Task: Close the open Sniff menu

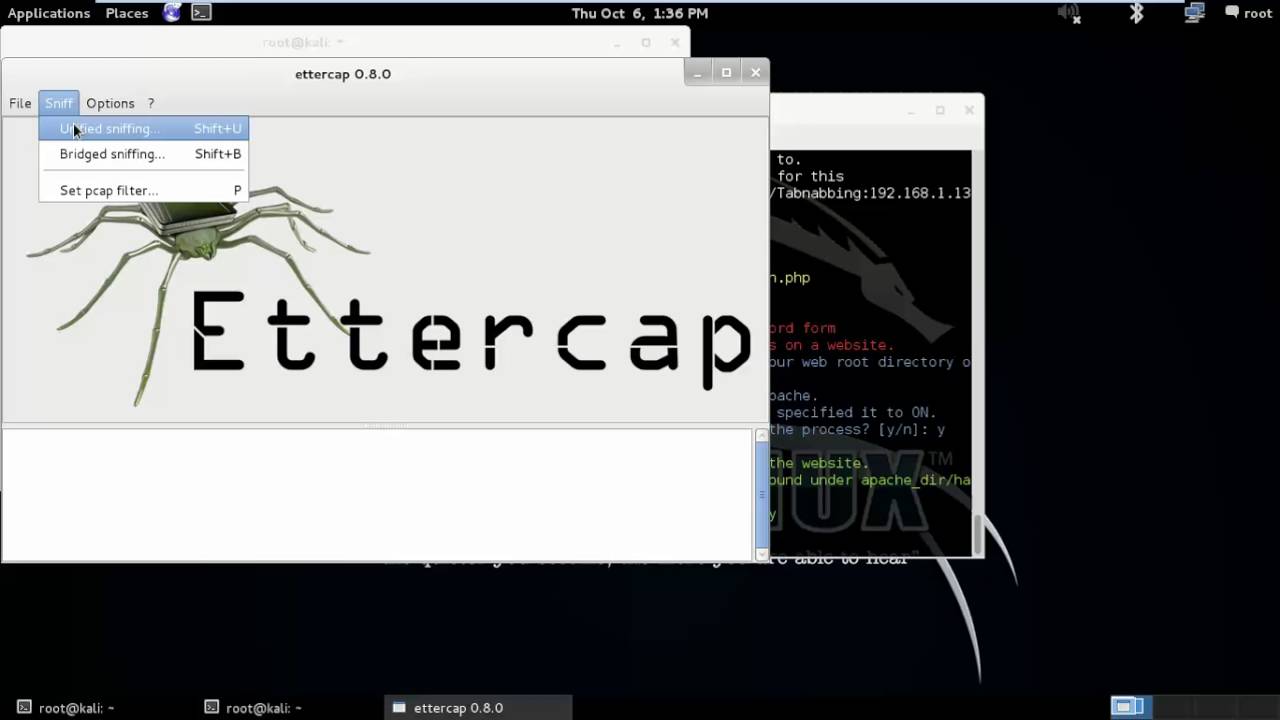Action: [58, 103]
